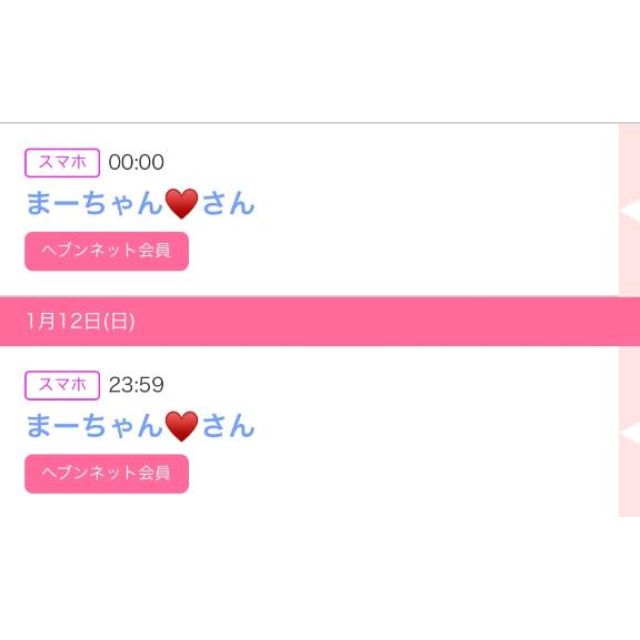The height and width of the screenshot is (640, 640).
Task: Click the 1月12日(日) date header label
Action: pyautogui.click(x=81, y=321)
